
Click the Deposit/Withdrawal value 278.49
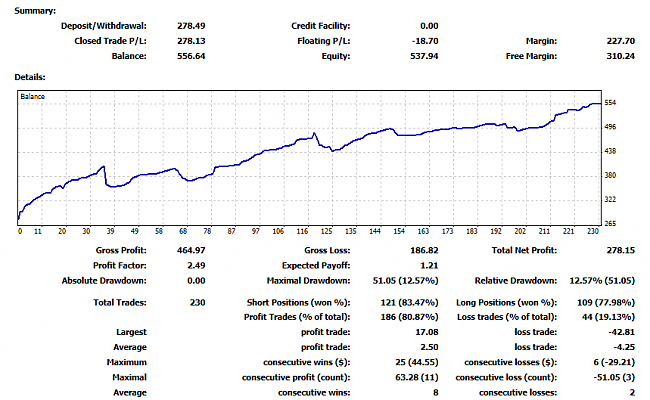191,26
